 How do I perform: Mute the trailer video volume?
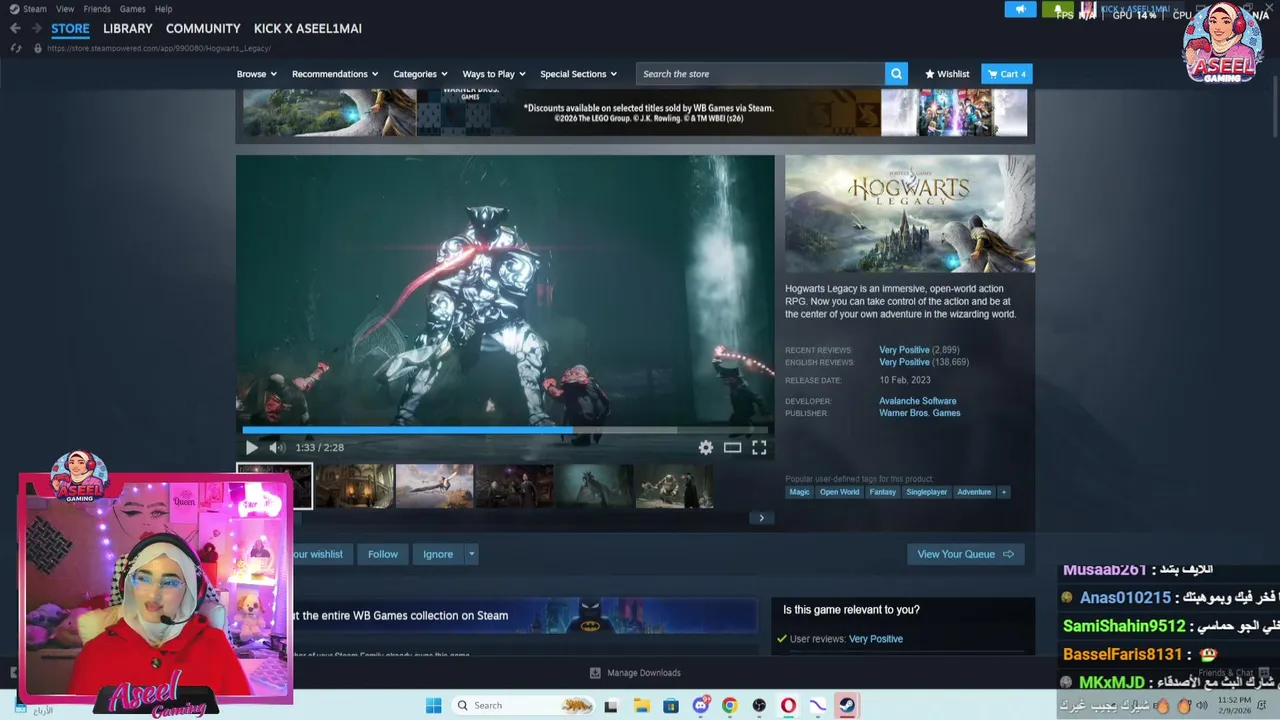point(277,448)
